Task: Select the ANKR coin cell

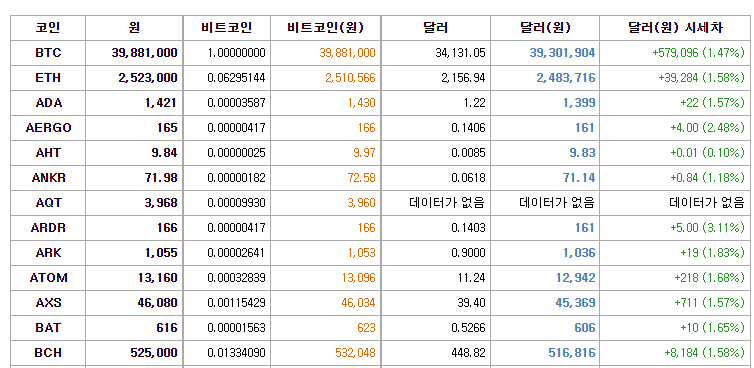Action: (48, 178)
